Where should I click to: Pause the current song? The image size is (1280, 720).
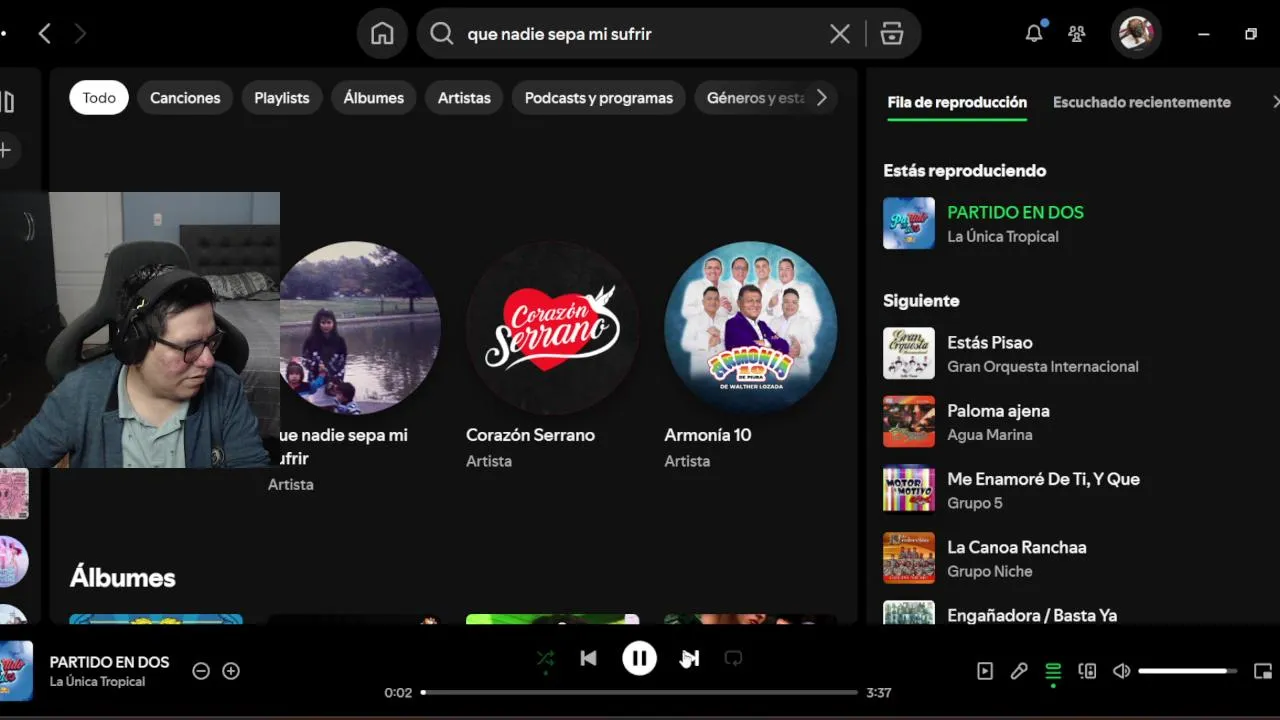[x=639, y=658]
